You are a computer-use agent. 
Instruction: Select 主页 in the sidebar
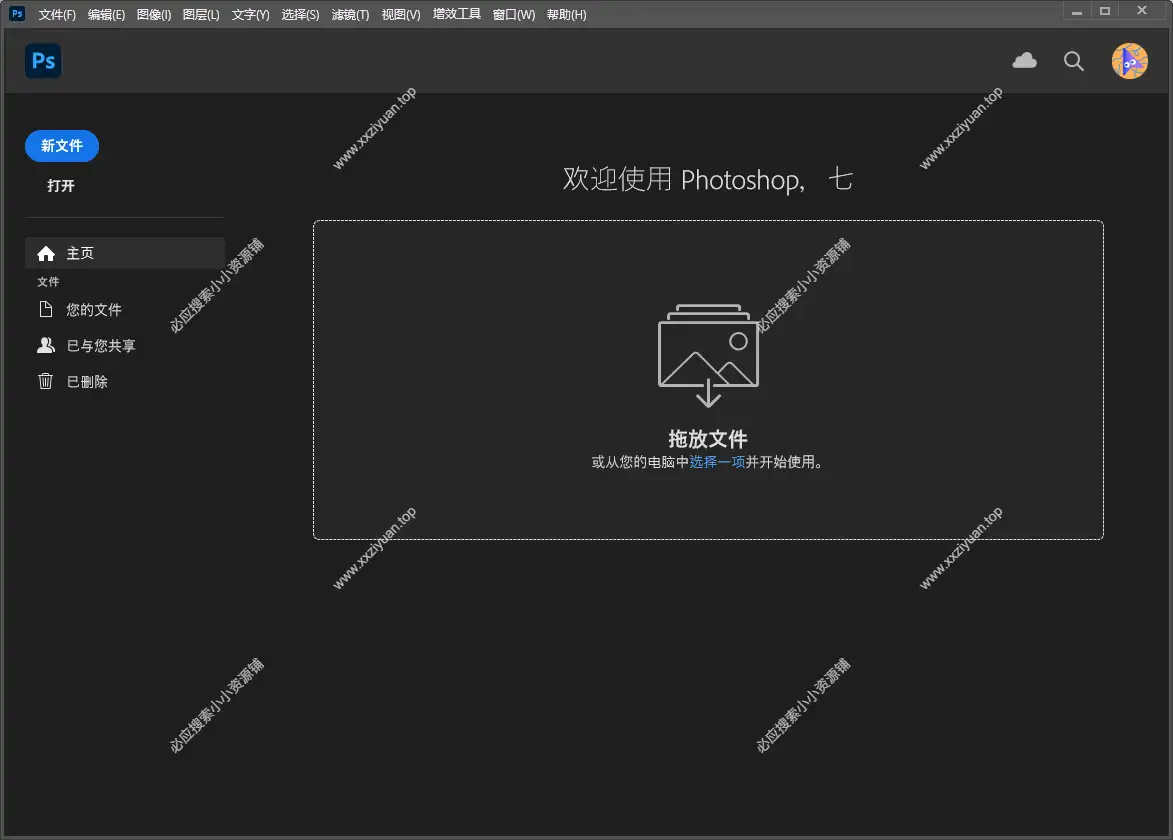125,253
